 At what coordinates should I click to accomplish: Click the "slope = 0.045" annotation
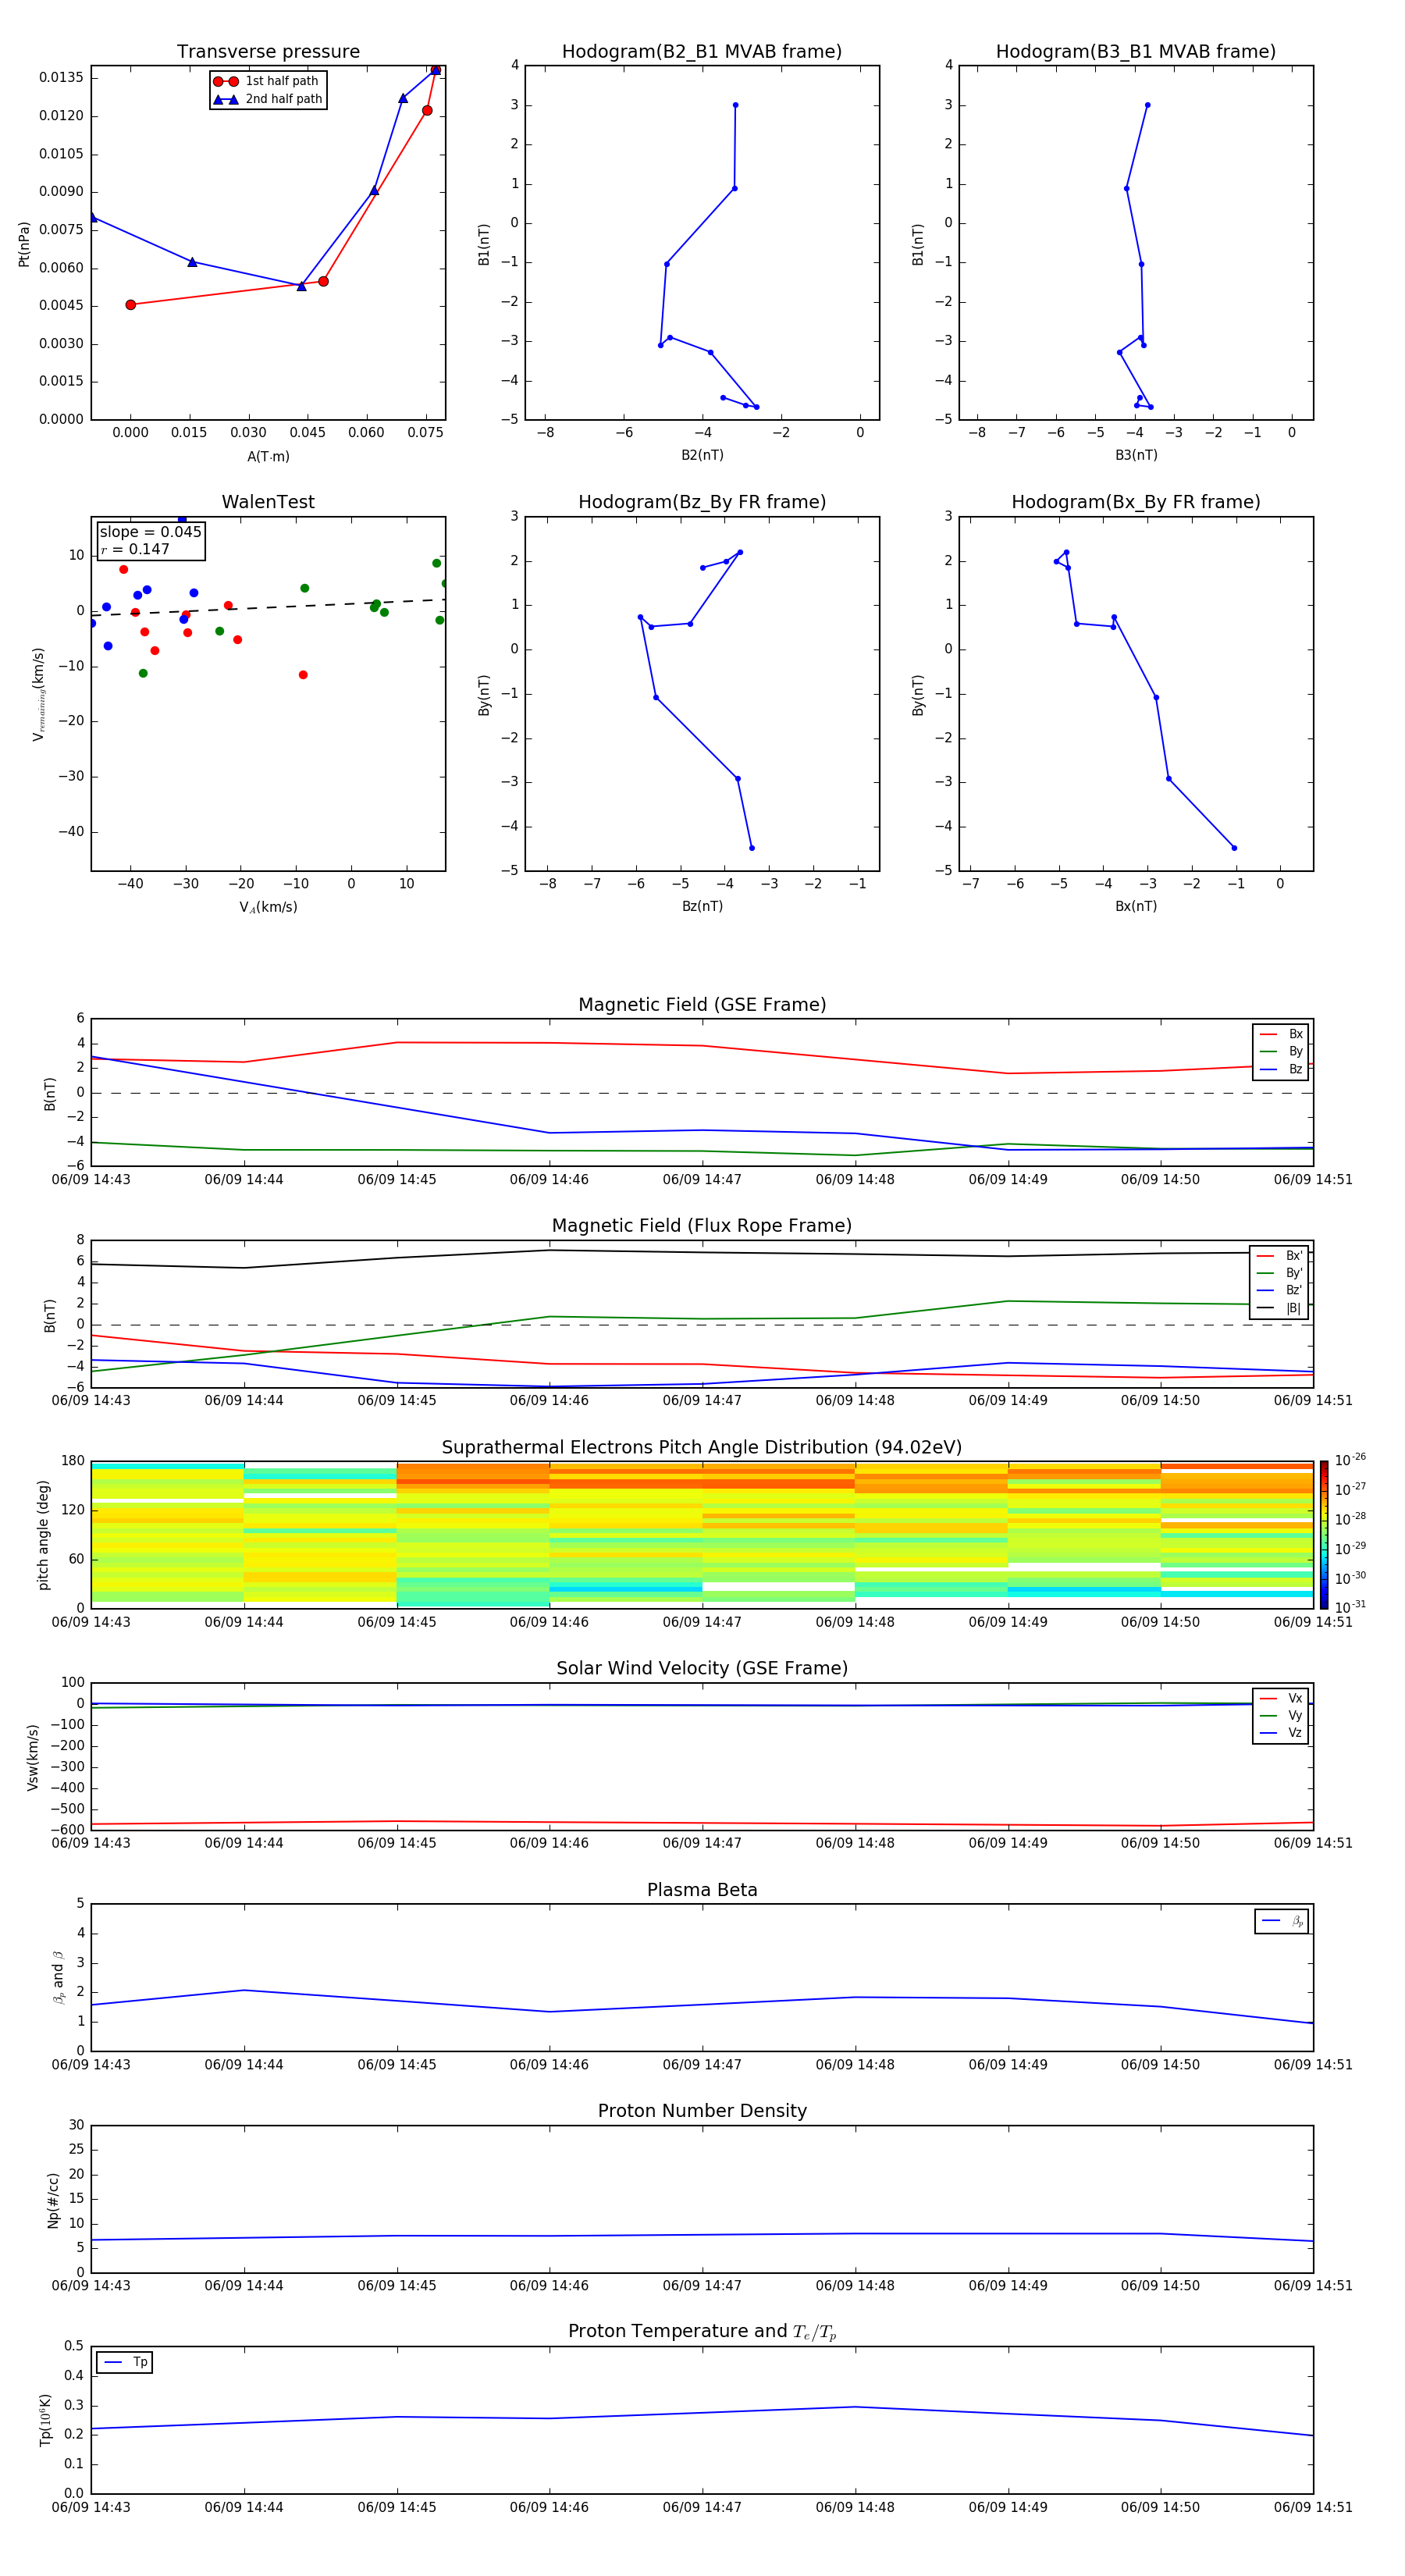[x=150, y=532]
